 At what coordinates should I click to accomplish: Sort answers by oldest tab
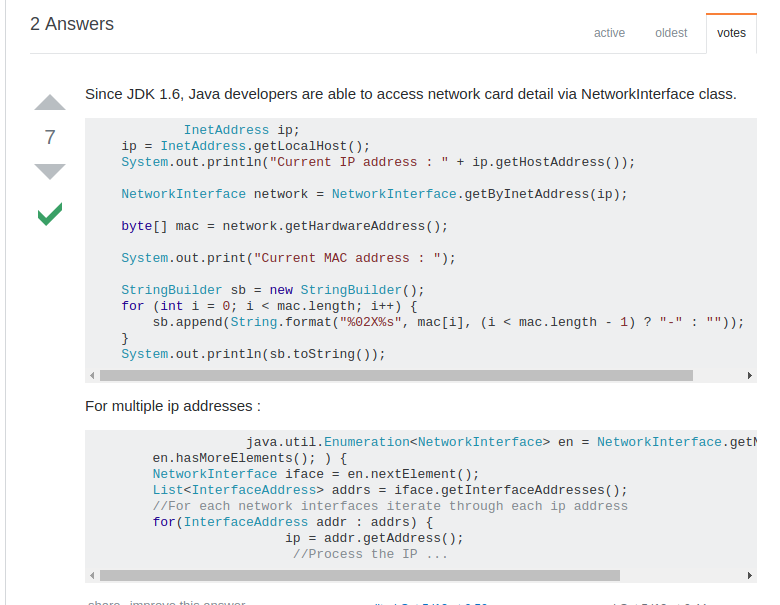point(671,33)
